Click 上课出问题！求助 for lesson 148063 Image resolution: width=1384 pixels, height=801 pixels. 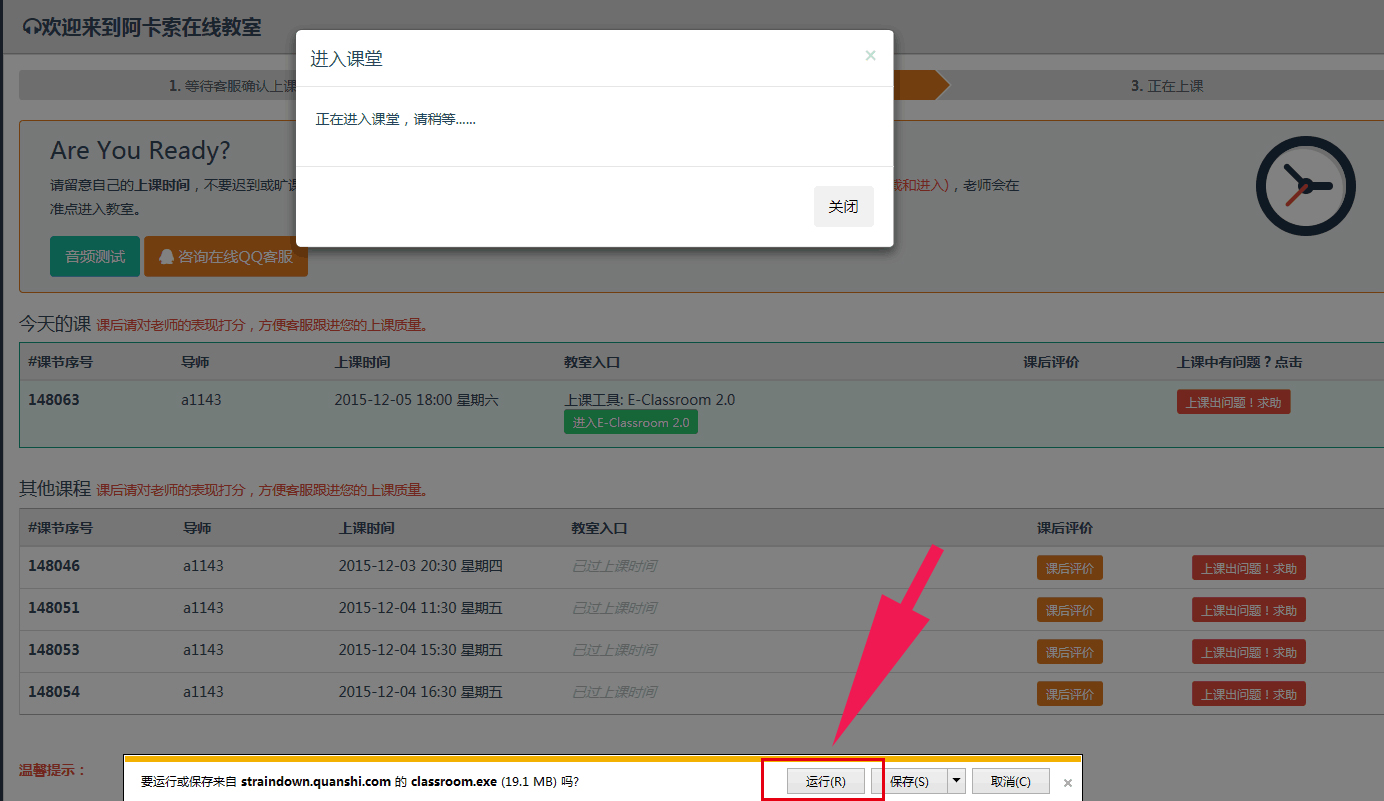coord(1233,402)
